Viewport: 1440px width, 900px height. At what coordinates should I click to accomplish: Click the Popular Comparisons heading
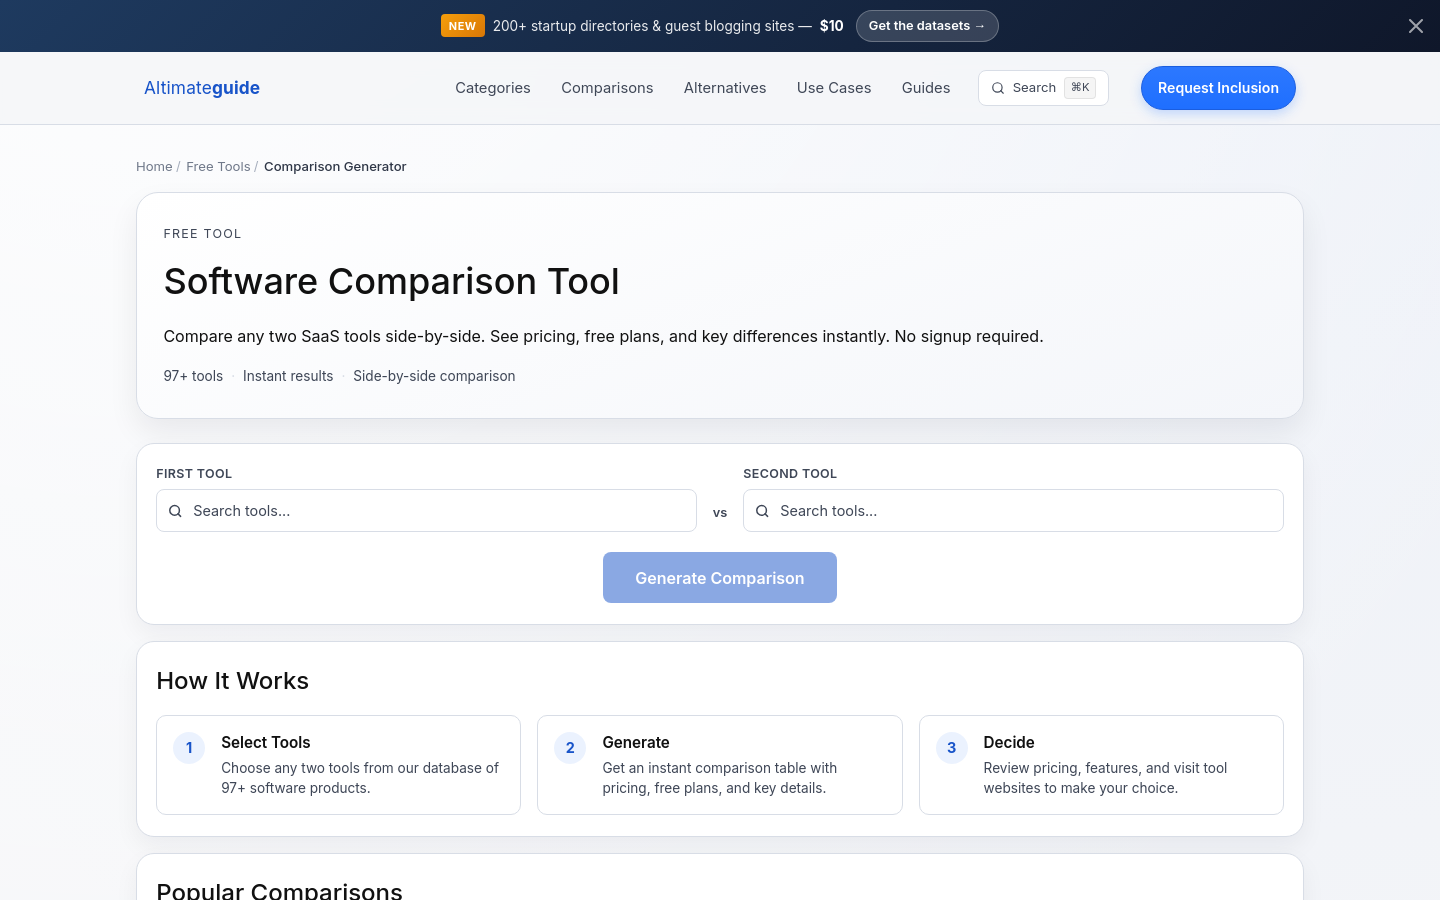(279, 890)
